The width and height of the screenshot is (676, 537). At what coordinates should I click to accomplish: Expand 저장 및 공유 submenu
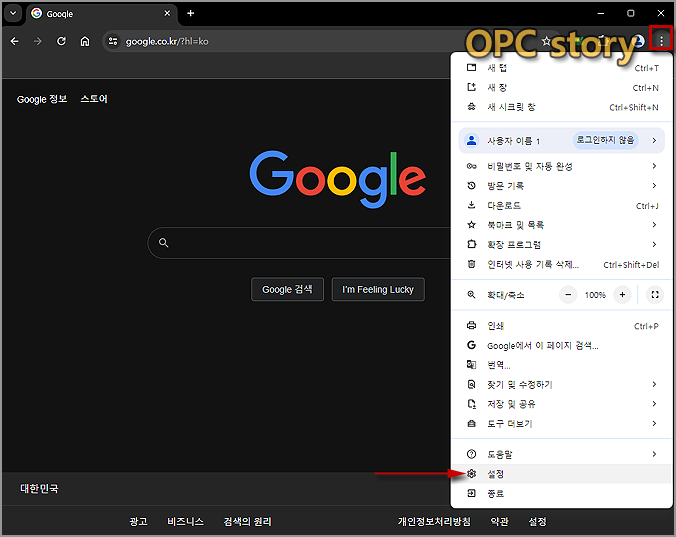[561, 404]
